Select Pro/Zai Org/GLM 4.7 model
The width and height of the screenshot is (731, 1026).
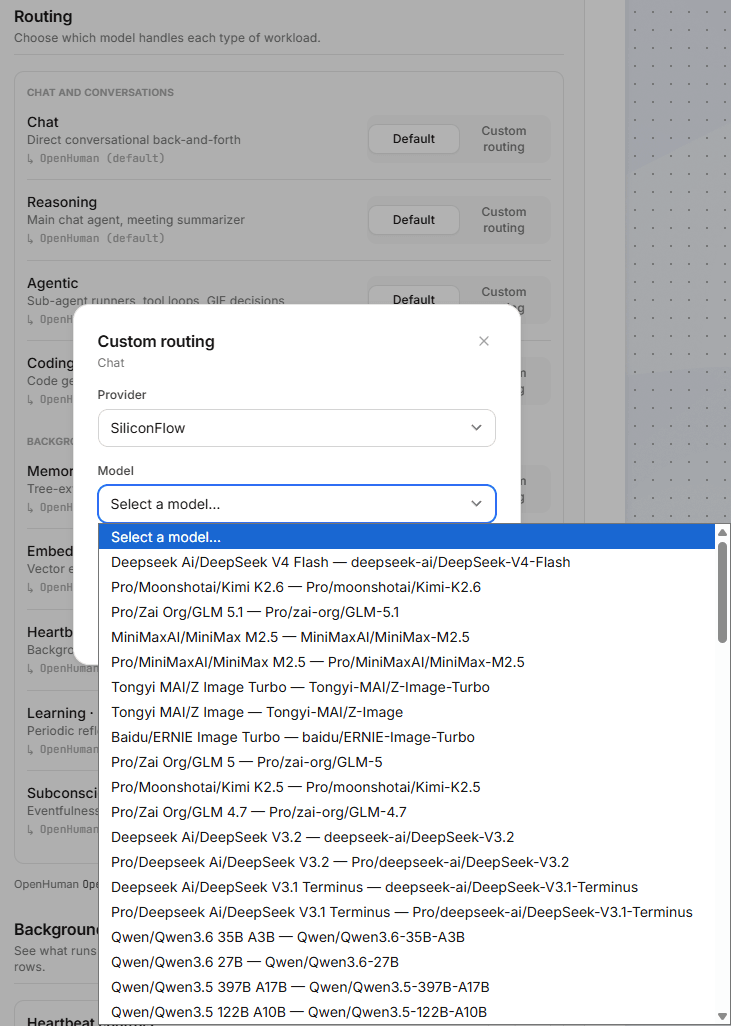(x=406, y=812)
